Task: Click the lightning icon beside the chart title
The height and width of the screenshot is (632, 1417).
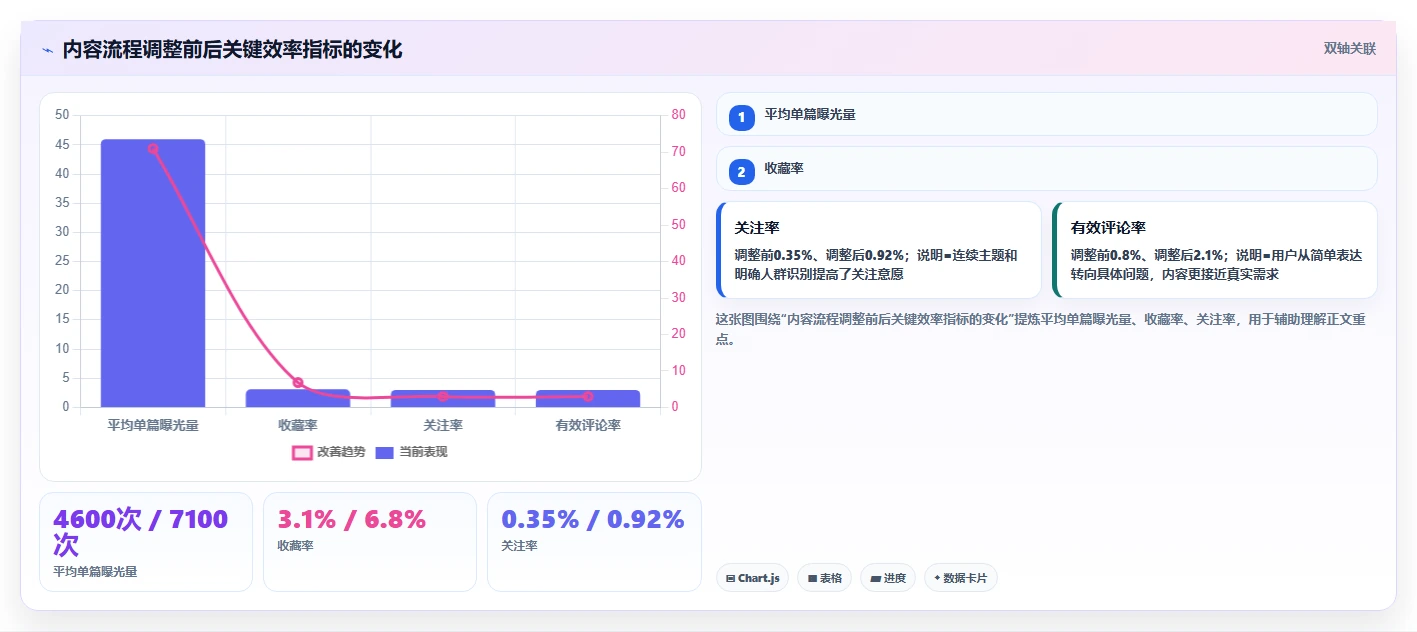Action: tap(48, 50)
